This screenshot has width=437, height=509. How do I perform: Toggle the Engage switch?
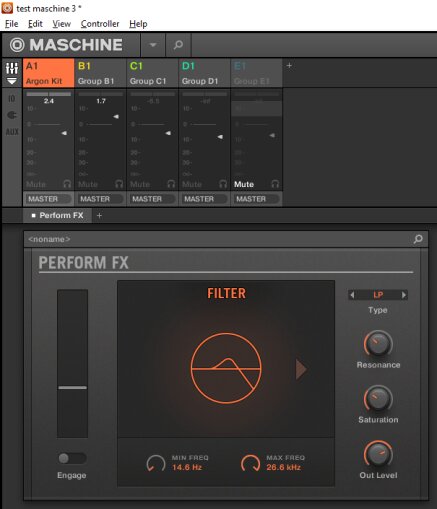(x=72, y=458)
